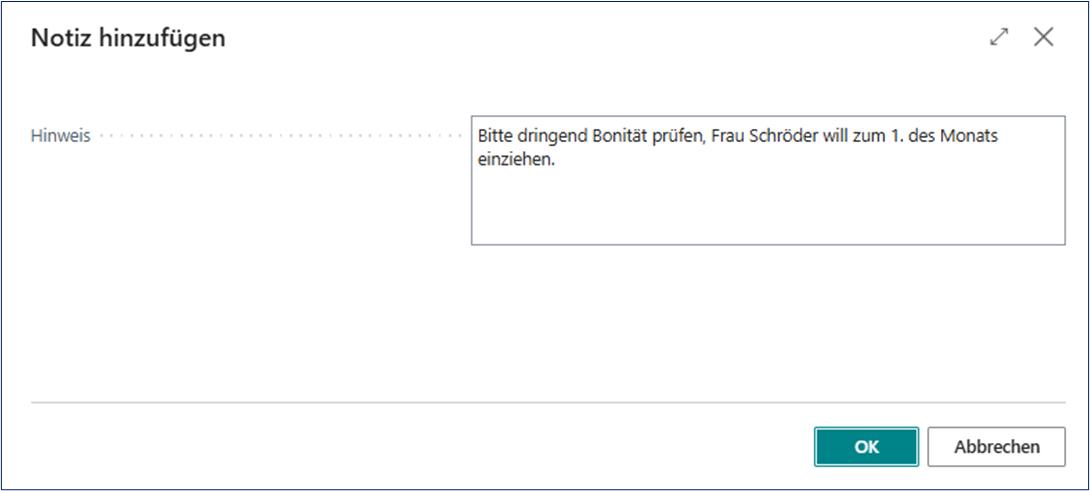Confirm the note with OK

click(x=866, y=447)
